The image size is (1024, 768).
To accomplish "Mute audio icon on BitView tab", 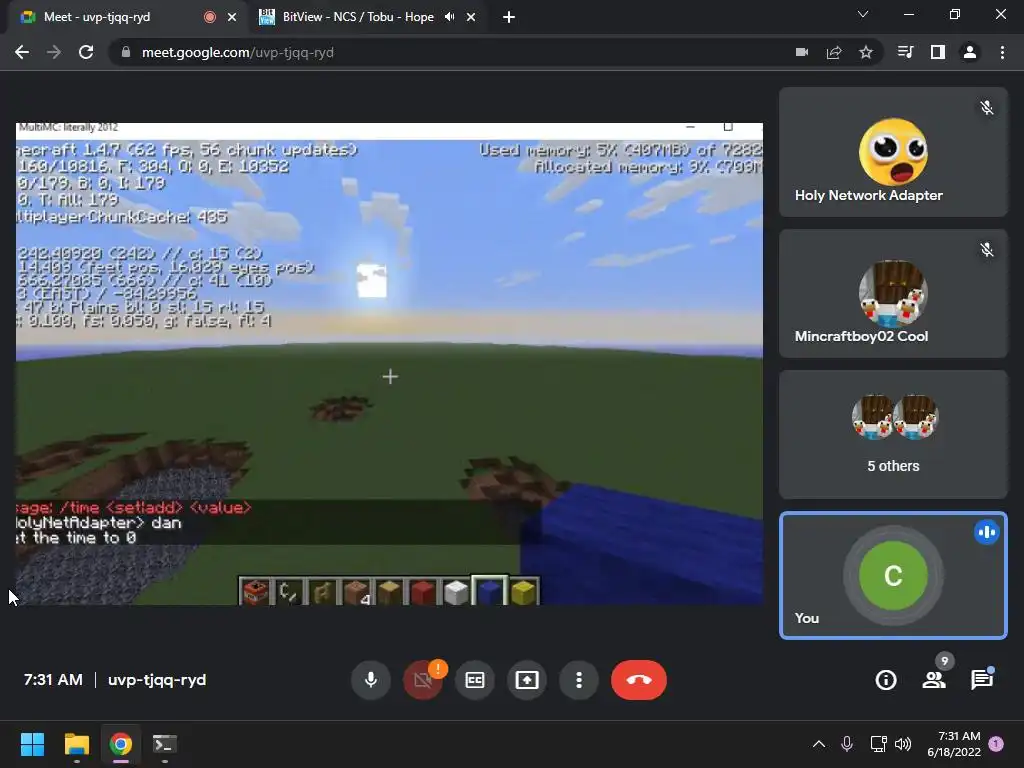I will pyautogui.click(x=449, y=17).
